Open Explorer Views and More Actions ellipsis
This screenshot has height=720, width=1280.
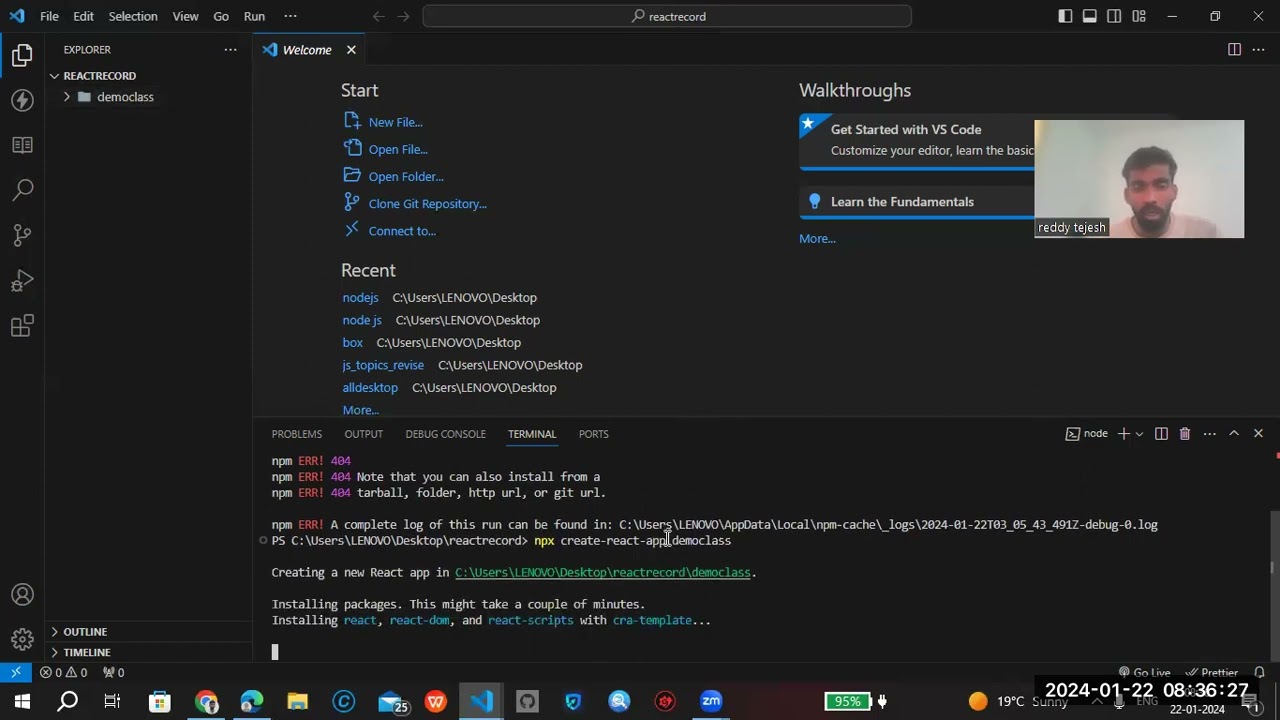pyautogui.click(x=230, y=50)
